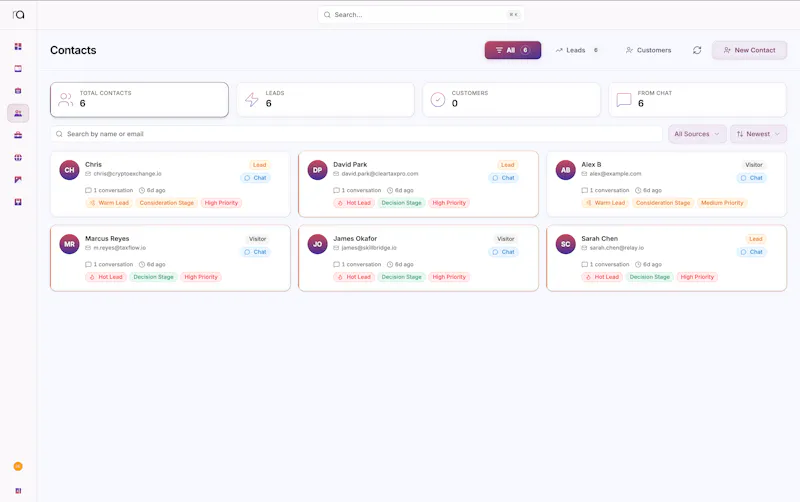Click the Chat badge on Alex B card
Screen dimensions: 800x502
(x=752, y=178)
